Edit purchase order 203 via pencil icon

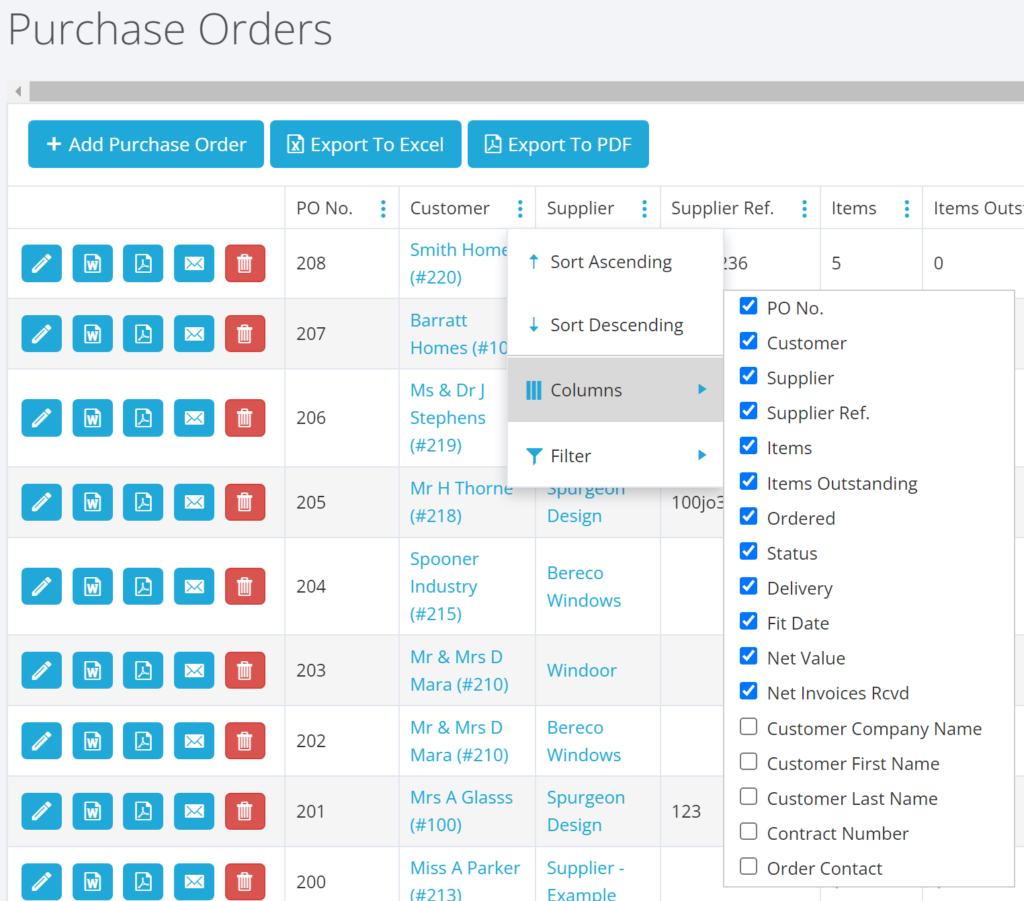pos(41,670)
